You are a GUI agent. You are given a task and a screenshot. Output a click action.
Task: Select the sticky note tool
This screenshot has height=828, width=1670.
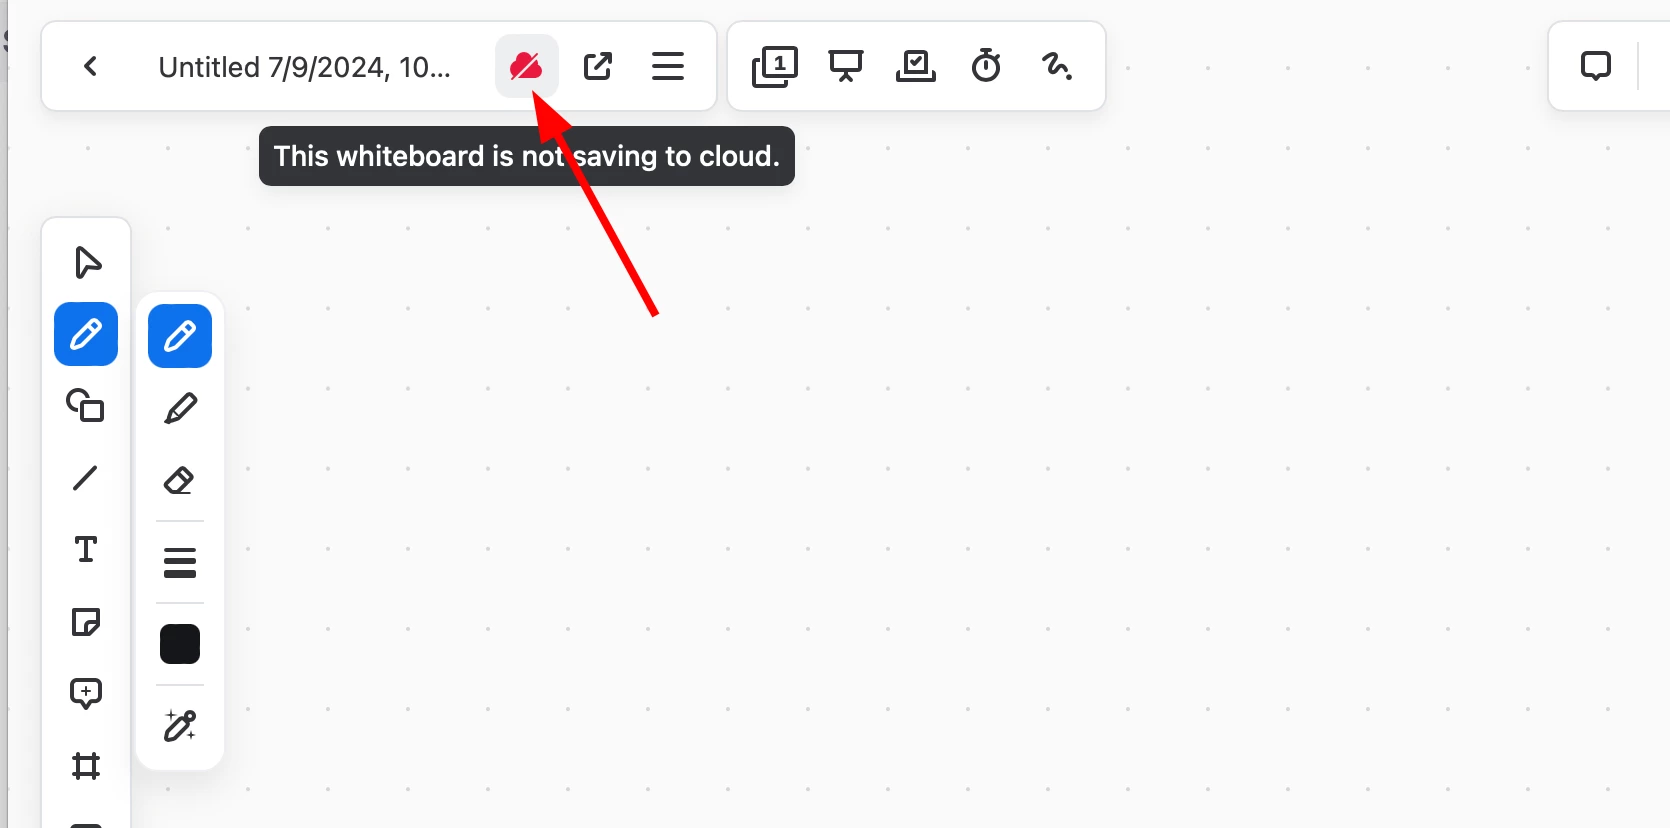coord(86,622)
